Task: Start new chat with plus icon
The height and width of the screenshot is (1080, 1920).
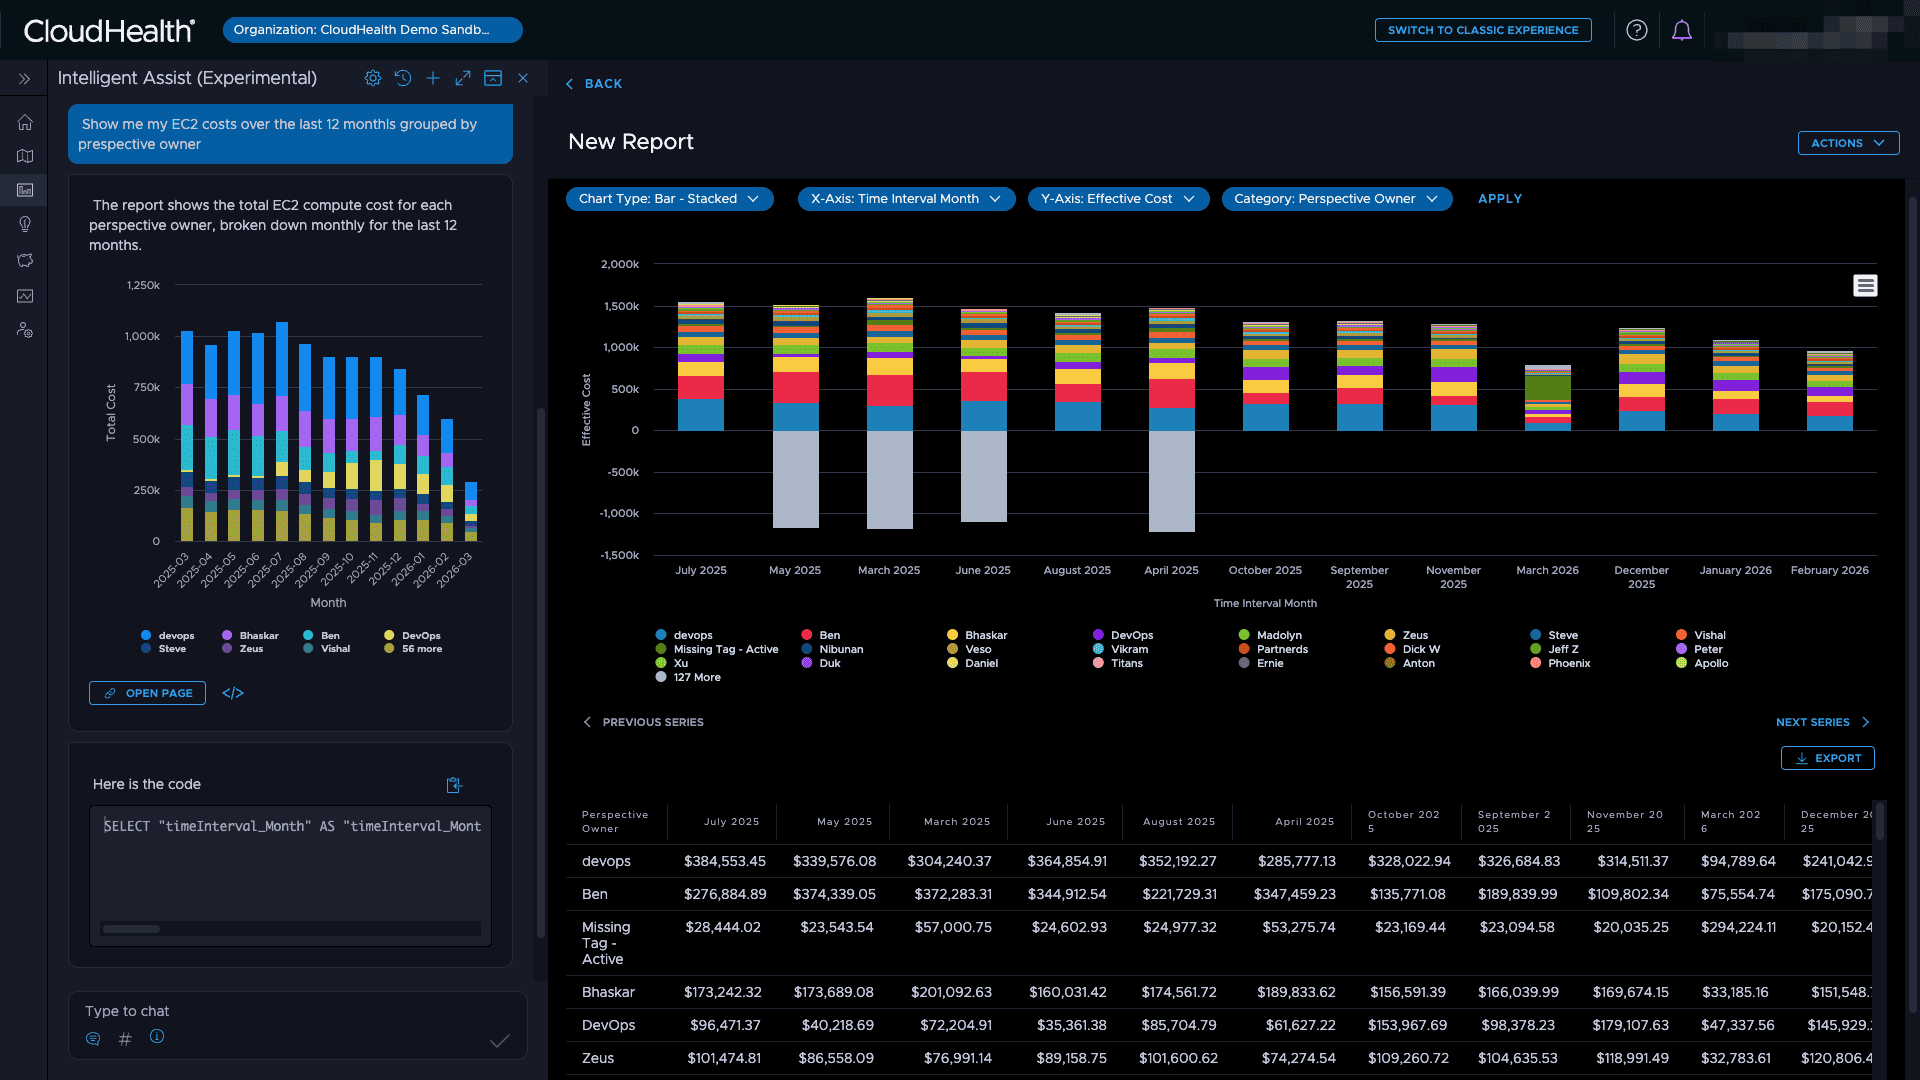Action: pyautogui.click(x=433, y=78)
